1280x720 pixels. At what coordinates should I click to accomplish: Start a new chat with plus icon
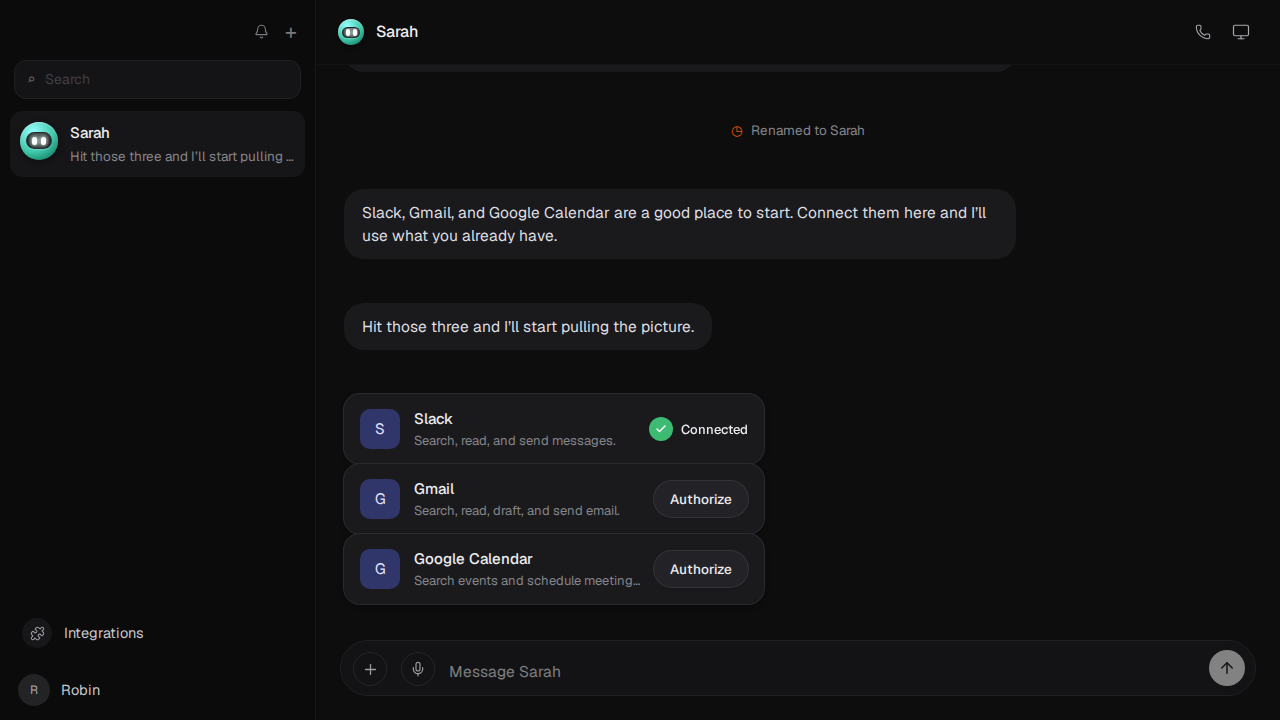pos(291,32)
